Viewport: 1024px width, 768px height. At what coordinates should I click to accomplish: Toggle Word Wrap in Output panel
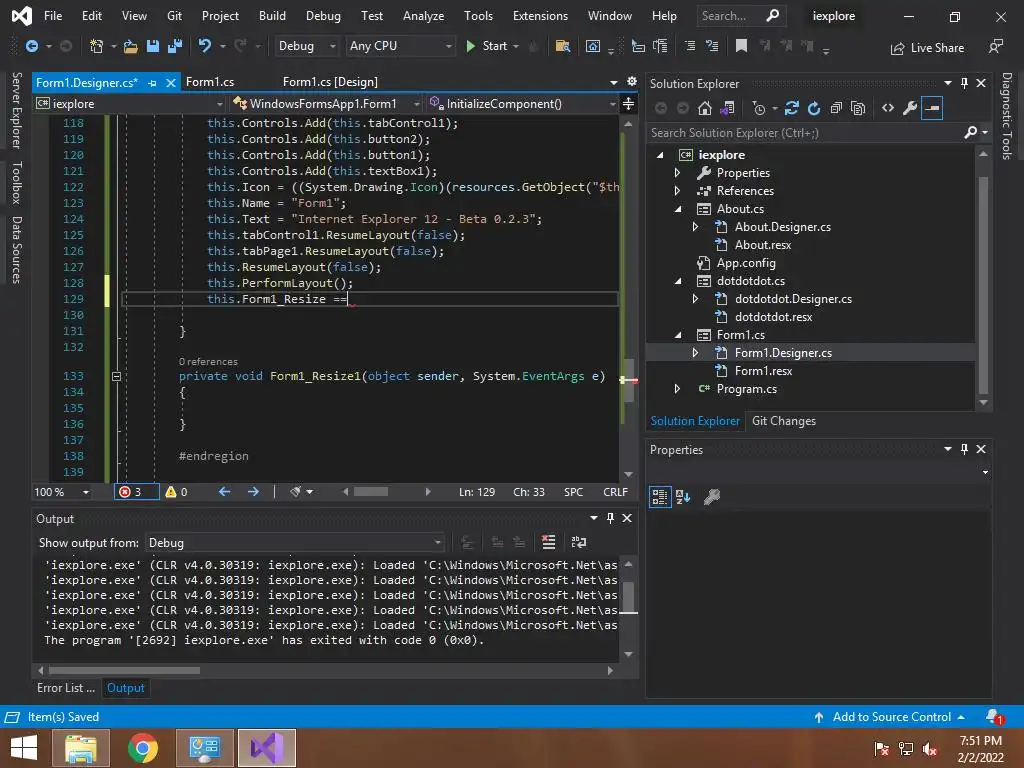578,542
